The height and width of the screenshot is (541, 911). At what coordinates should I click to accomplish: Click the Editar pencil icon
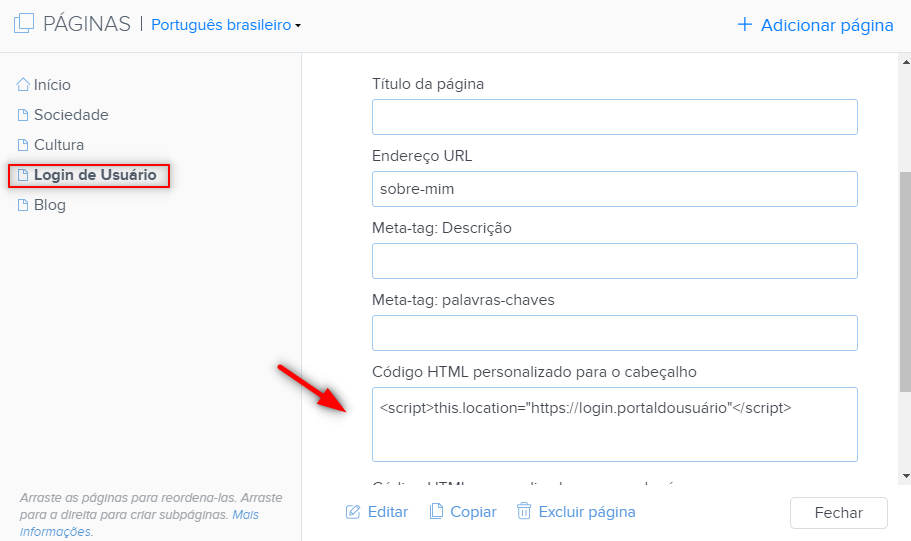(353, 512)
